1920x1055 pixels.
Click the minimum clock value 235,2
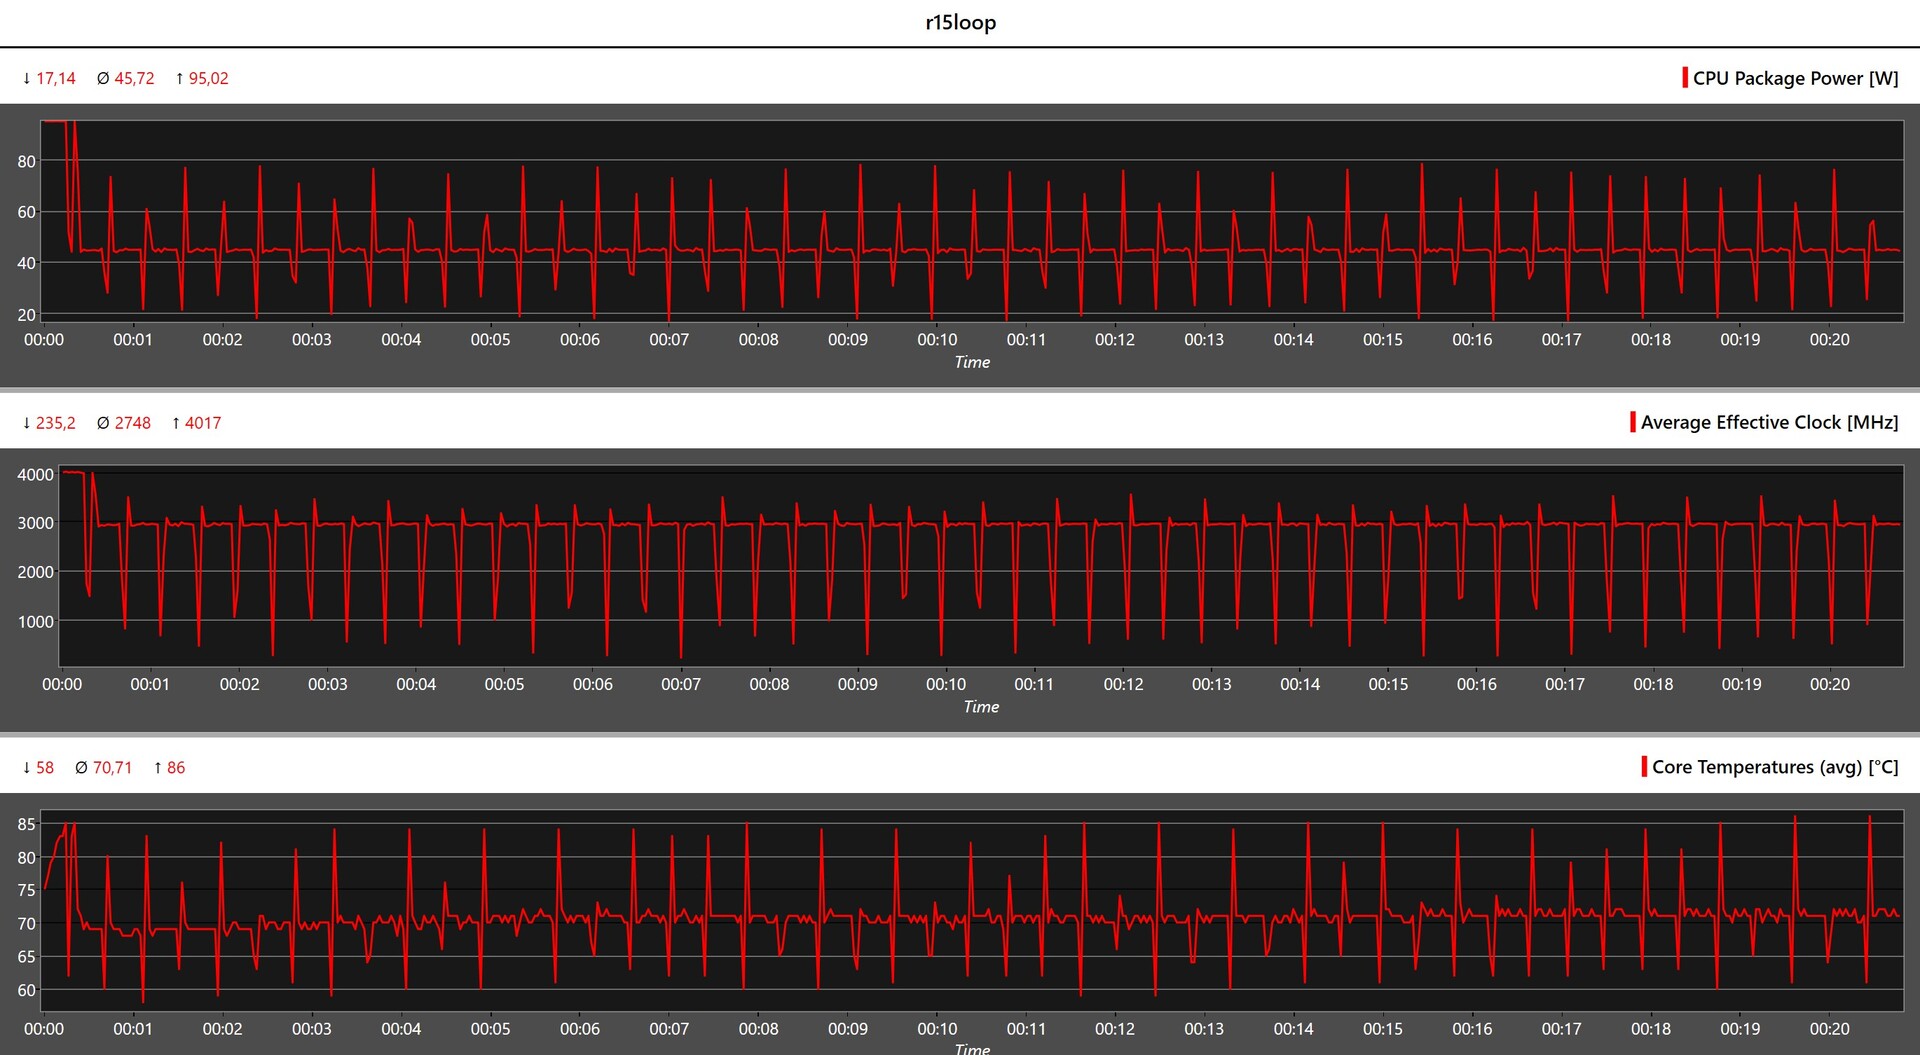(x=55, y=423)
